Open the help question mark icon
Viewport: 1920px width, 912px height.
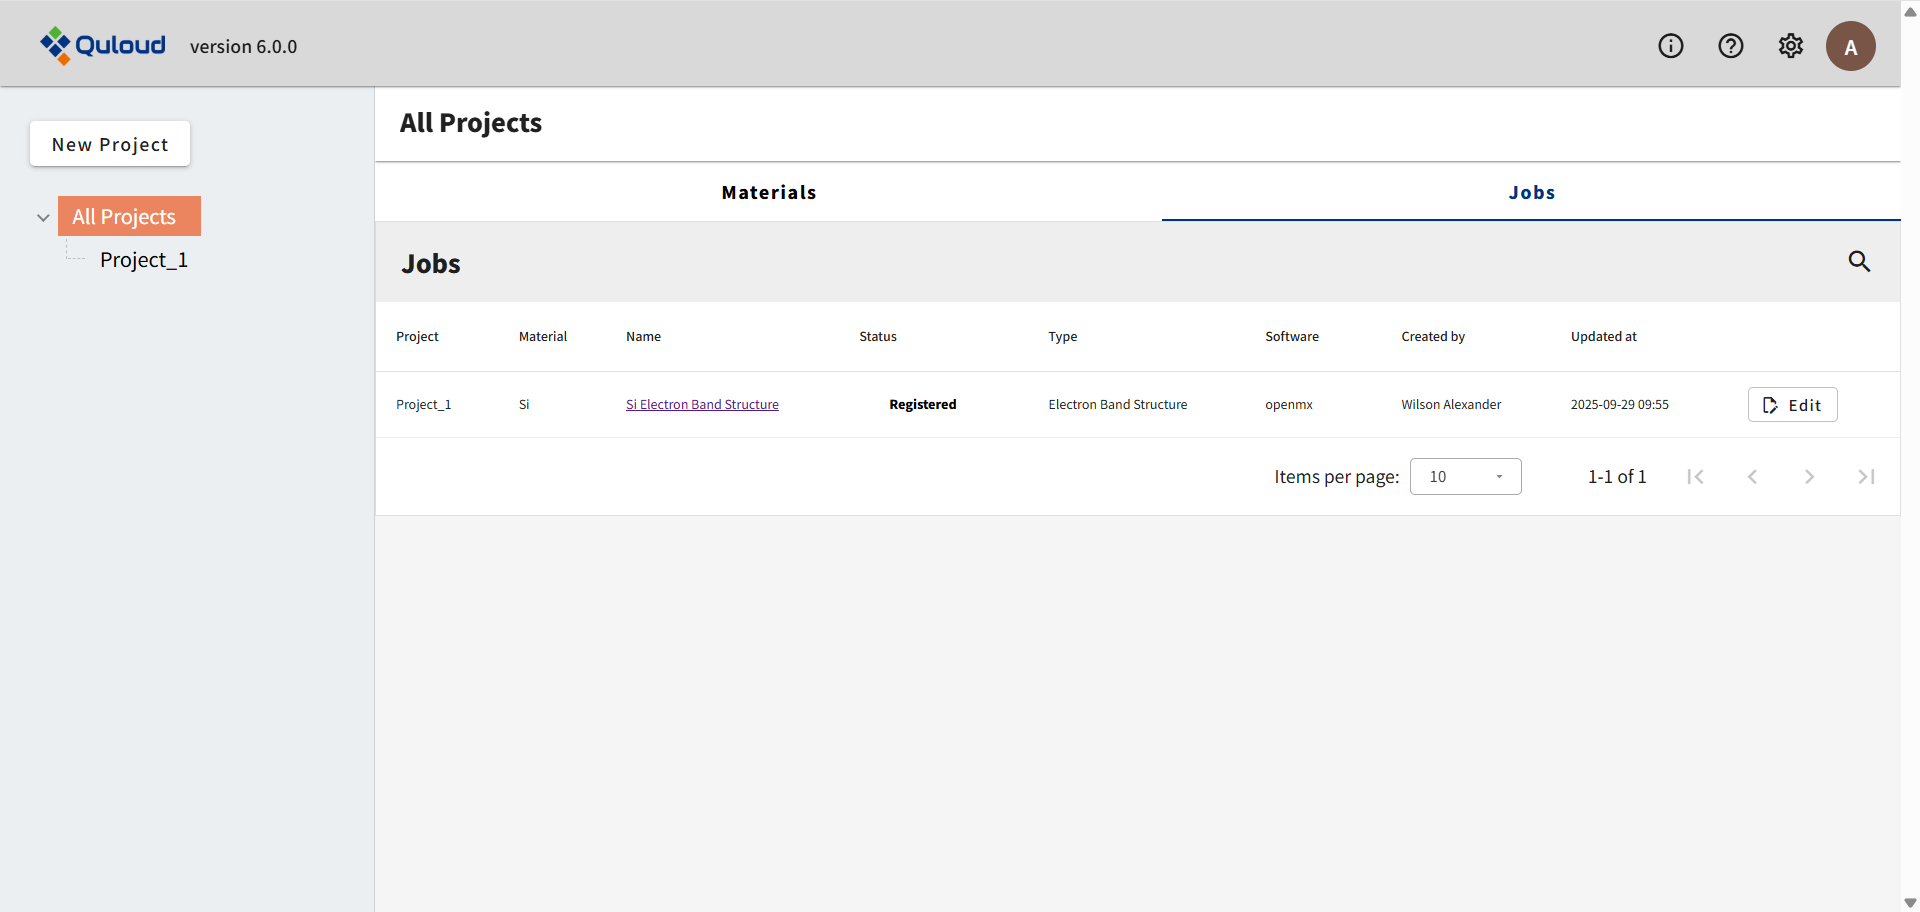tap(1731, 46)
